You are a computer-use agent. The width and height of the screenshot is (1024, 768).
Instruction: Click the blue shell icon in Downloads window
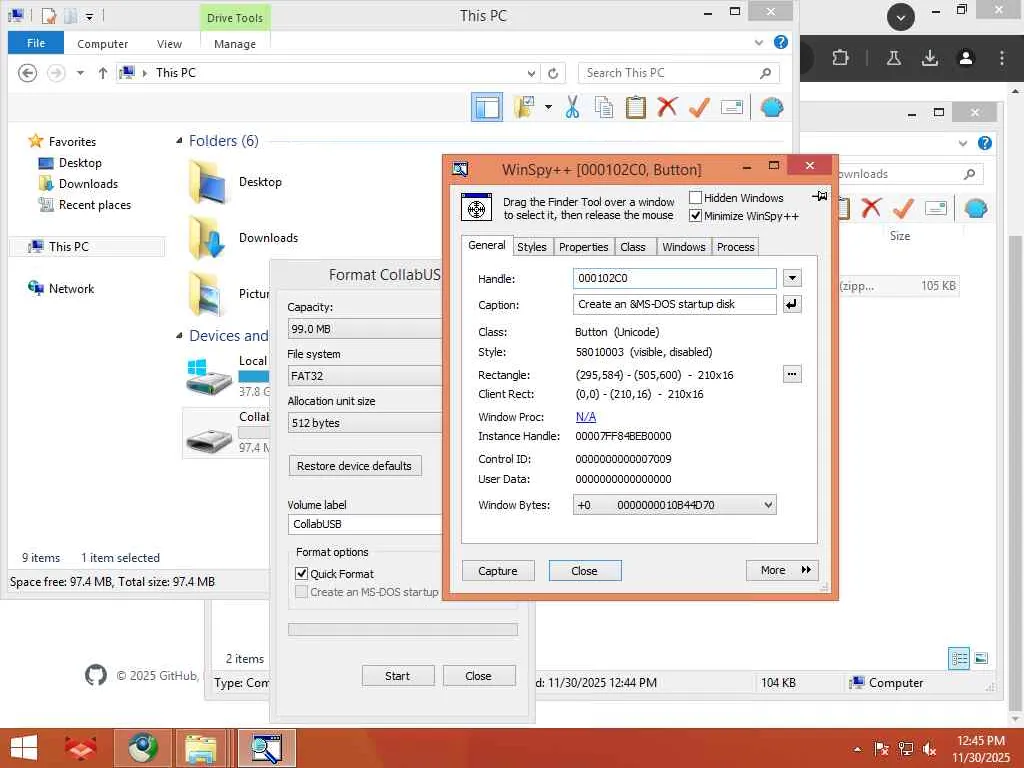pos(975,208)
